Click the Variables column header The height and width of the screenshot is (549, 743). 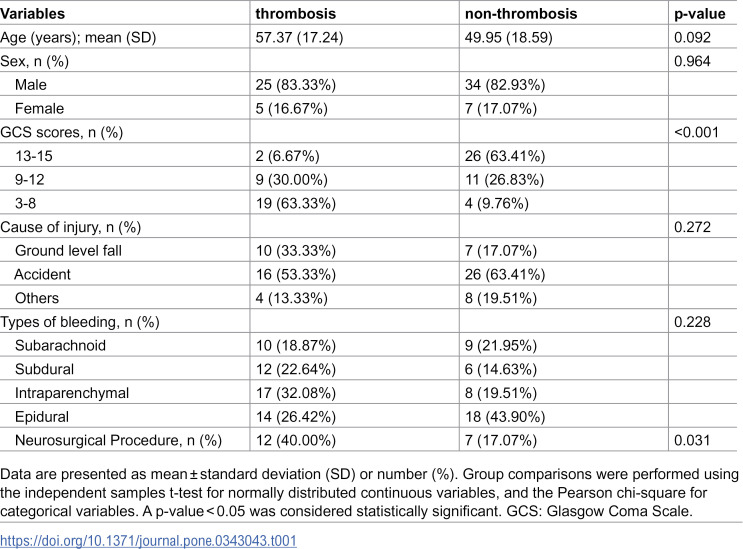click(x=32, y=14)
